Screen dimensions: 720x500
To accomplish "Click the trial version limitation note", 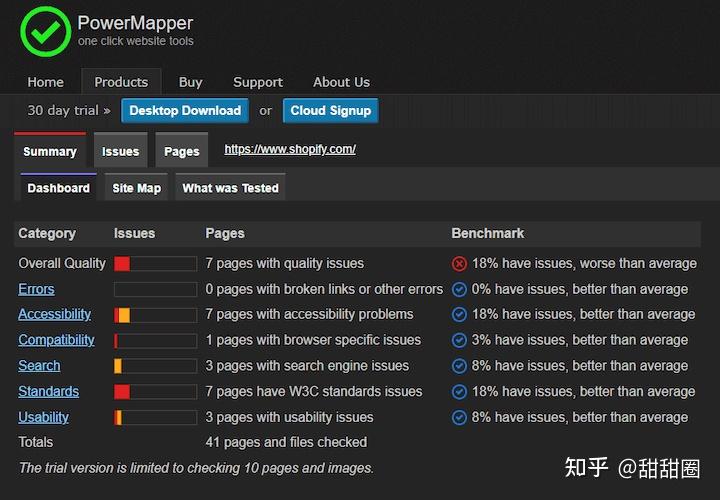I will (196, 468).
